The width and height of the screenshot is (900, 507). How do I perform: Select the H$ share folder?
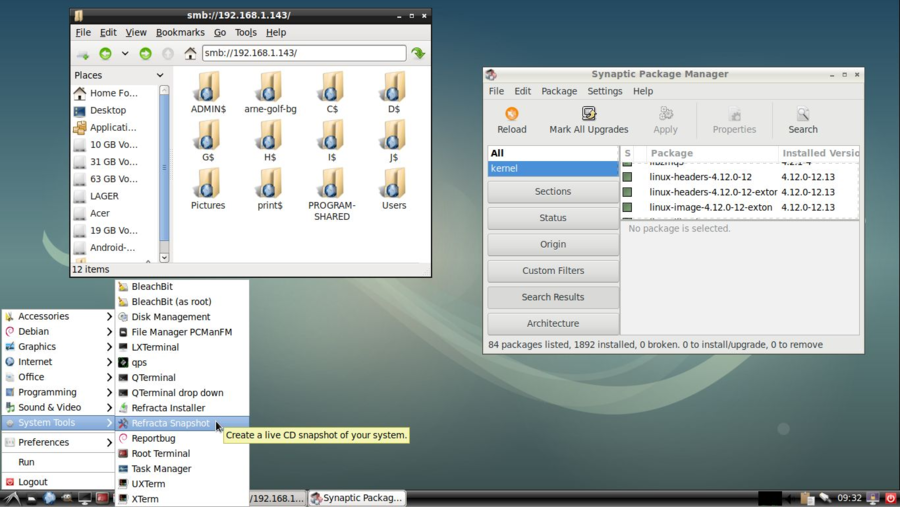[270, 141]
